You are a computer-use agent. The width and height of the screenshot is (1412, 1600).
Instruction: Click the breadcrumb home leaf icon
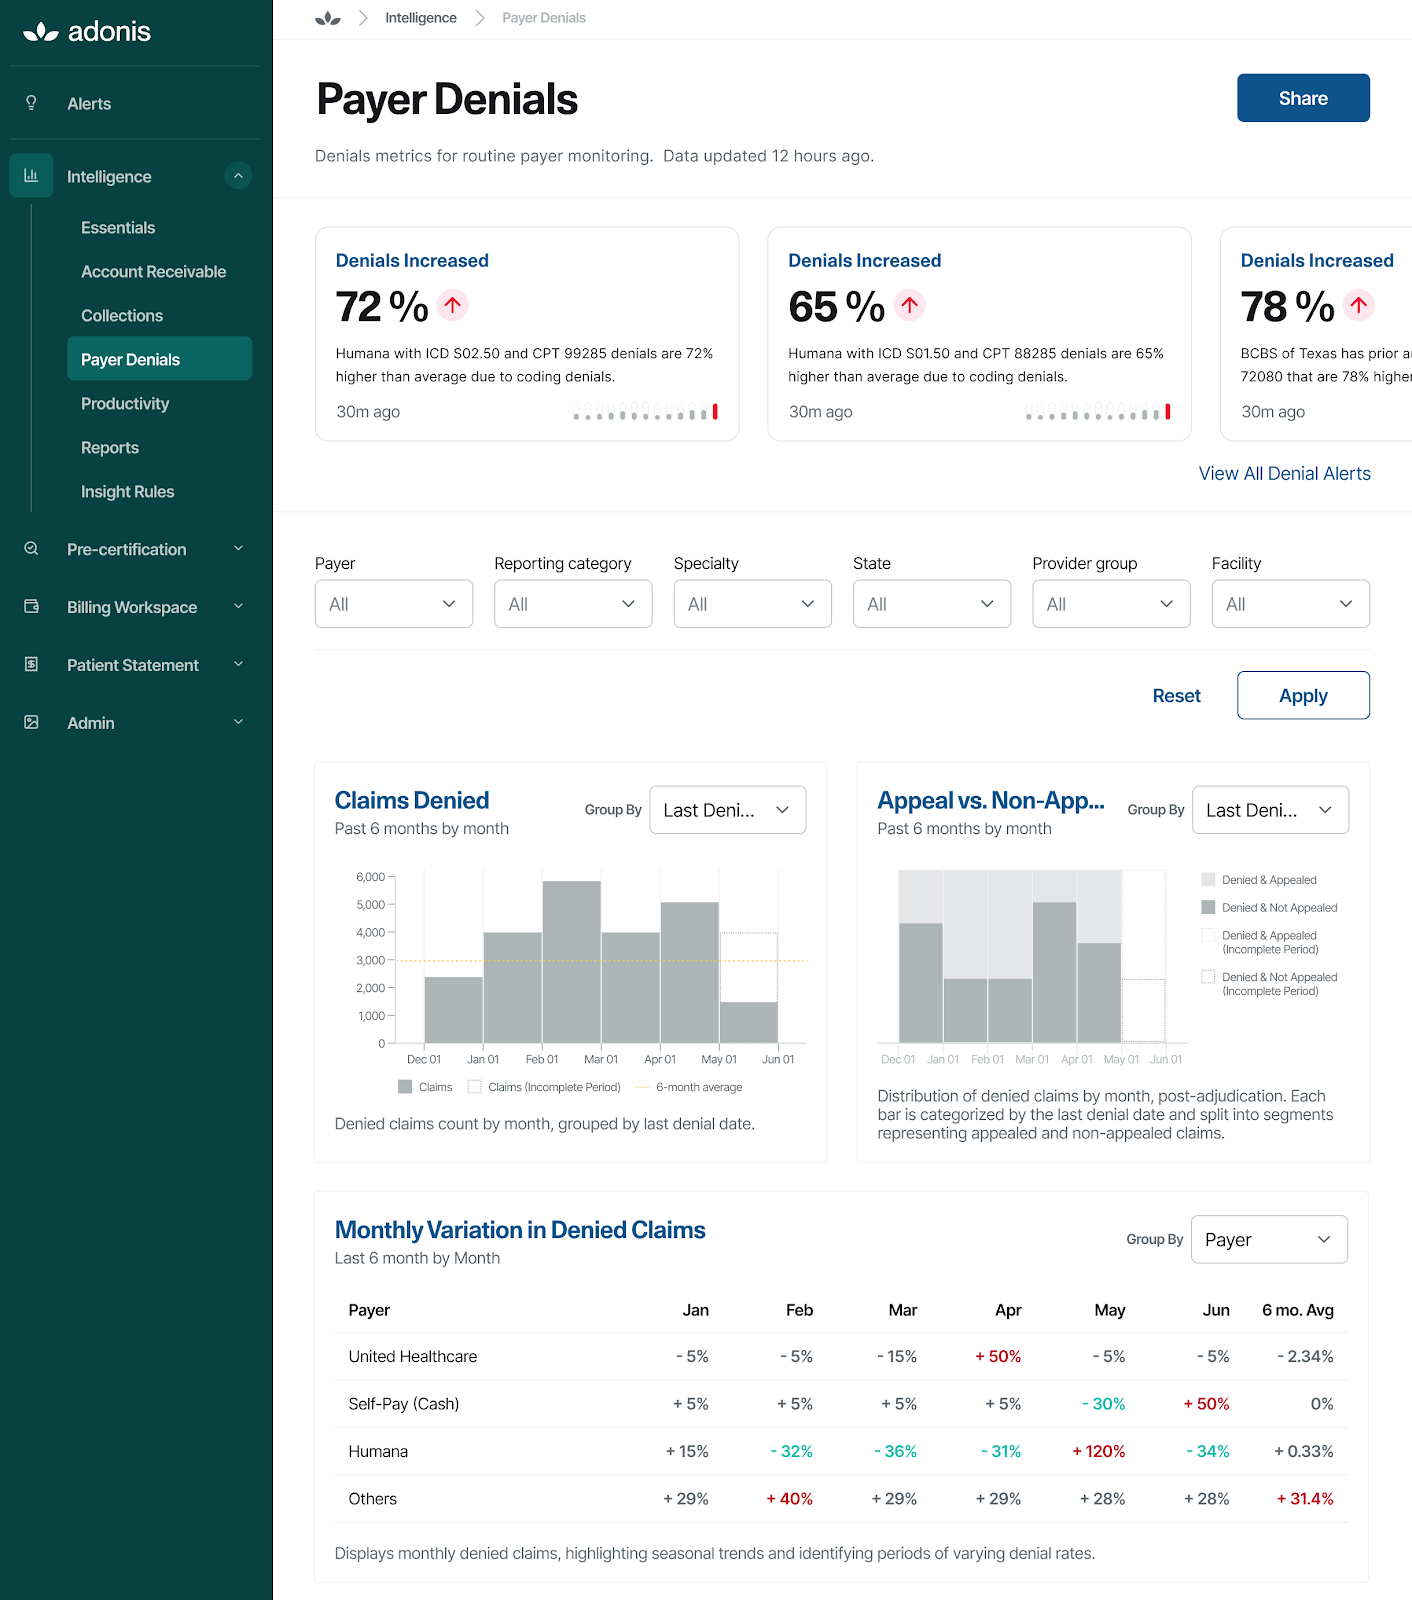(328, 18)
